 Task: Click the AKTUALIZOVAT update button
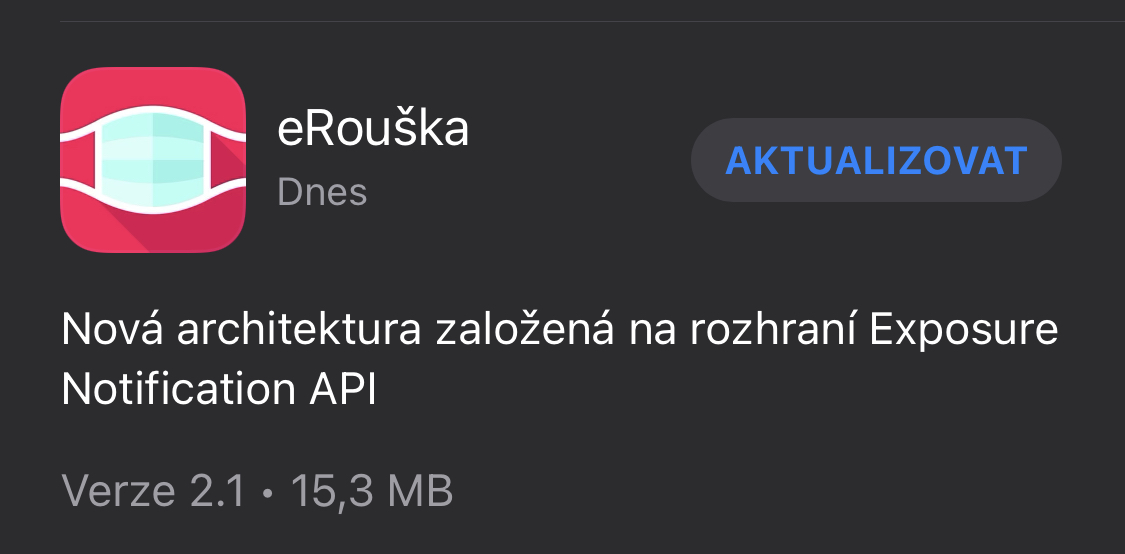pos(876,160)
